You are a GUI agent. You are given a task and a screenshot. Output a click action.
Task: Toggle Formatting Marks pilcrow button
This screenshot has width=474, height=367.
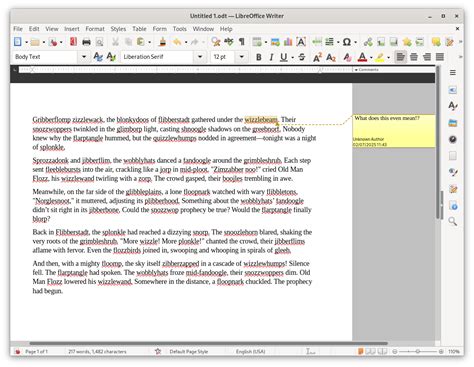[x=242, y=42]
